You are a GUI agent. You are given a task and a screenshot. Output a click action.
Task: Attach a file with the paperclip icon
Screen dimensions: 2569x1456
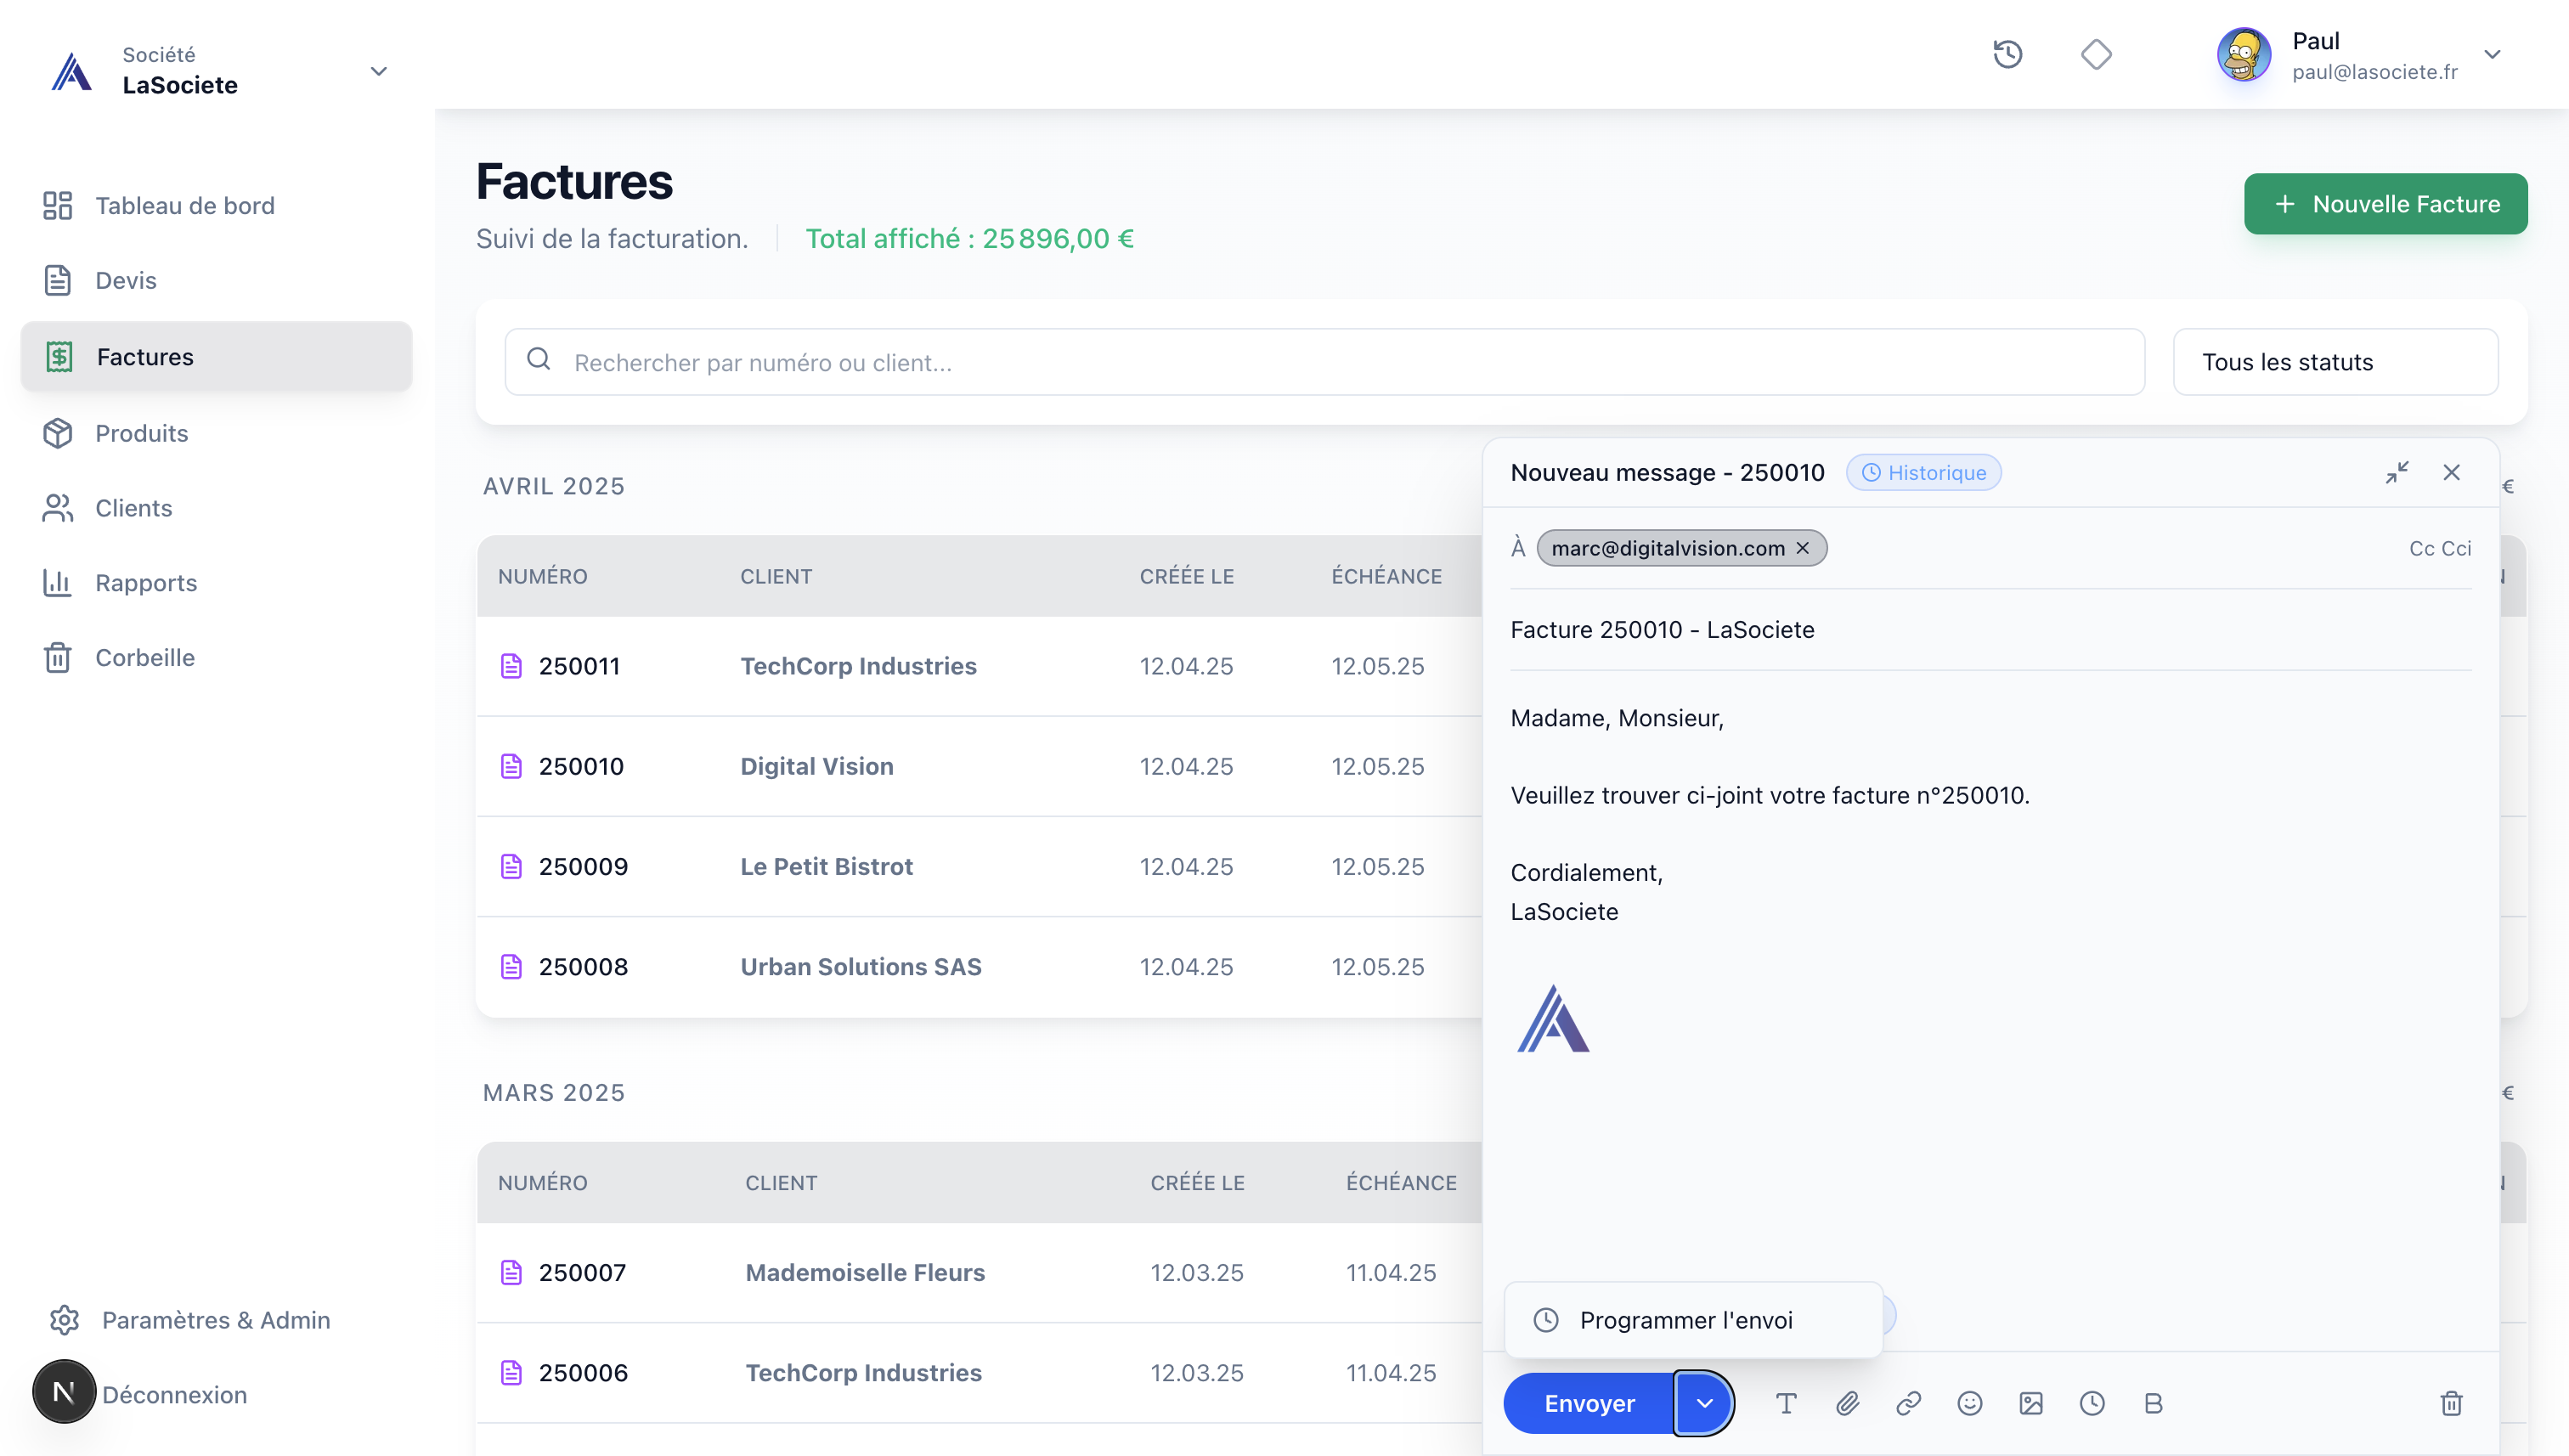(x=1847, y=1403)
